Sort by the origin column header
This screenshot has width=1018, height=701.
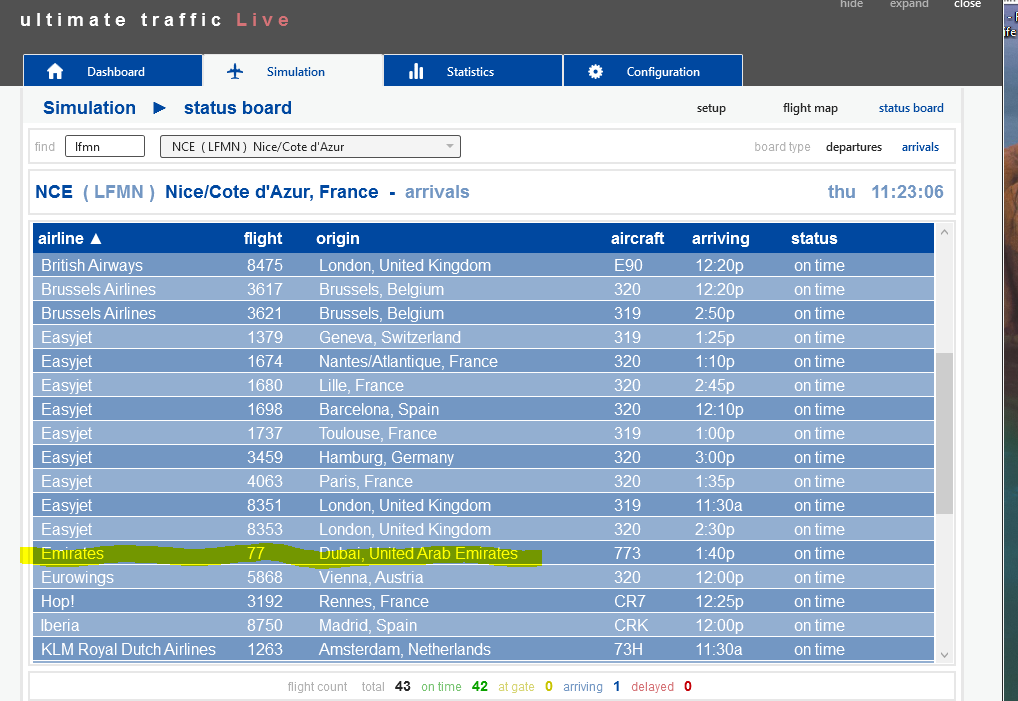[x=338, y=239]
